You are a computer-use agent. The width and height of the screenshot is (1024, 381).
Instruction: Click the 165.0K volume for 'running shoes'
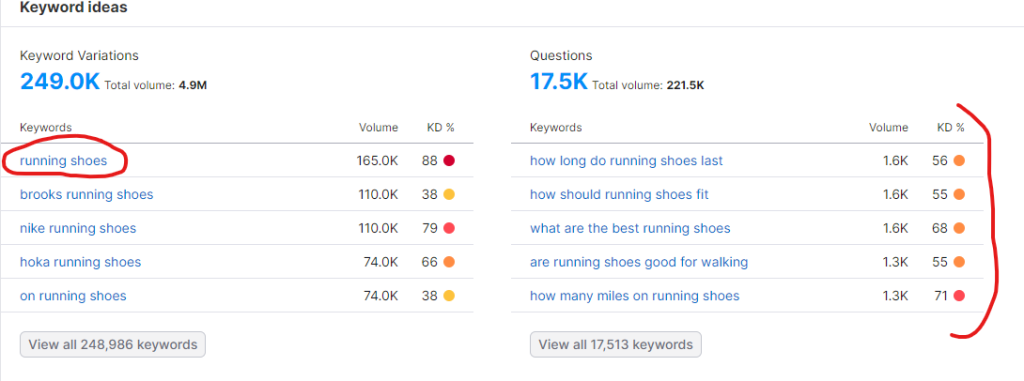coord(377,161)
